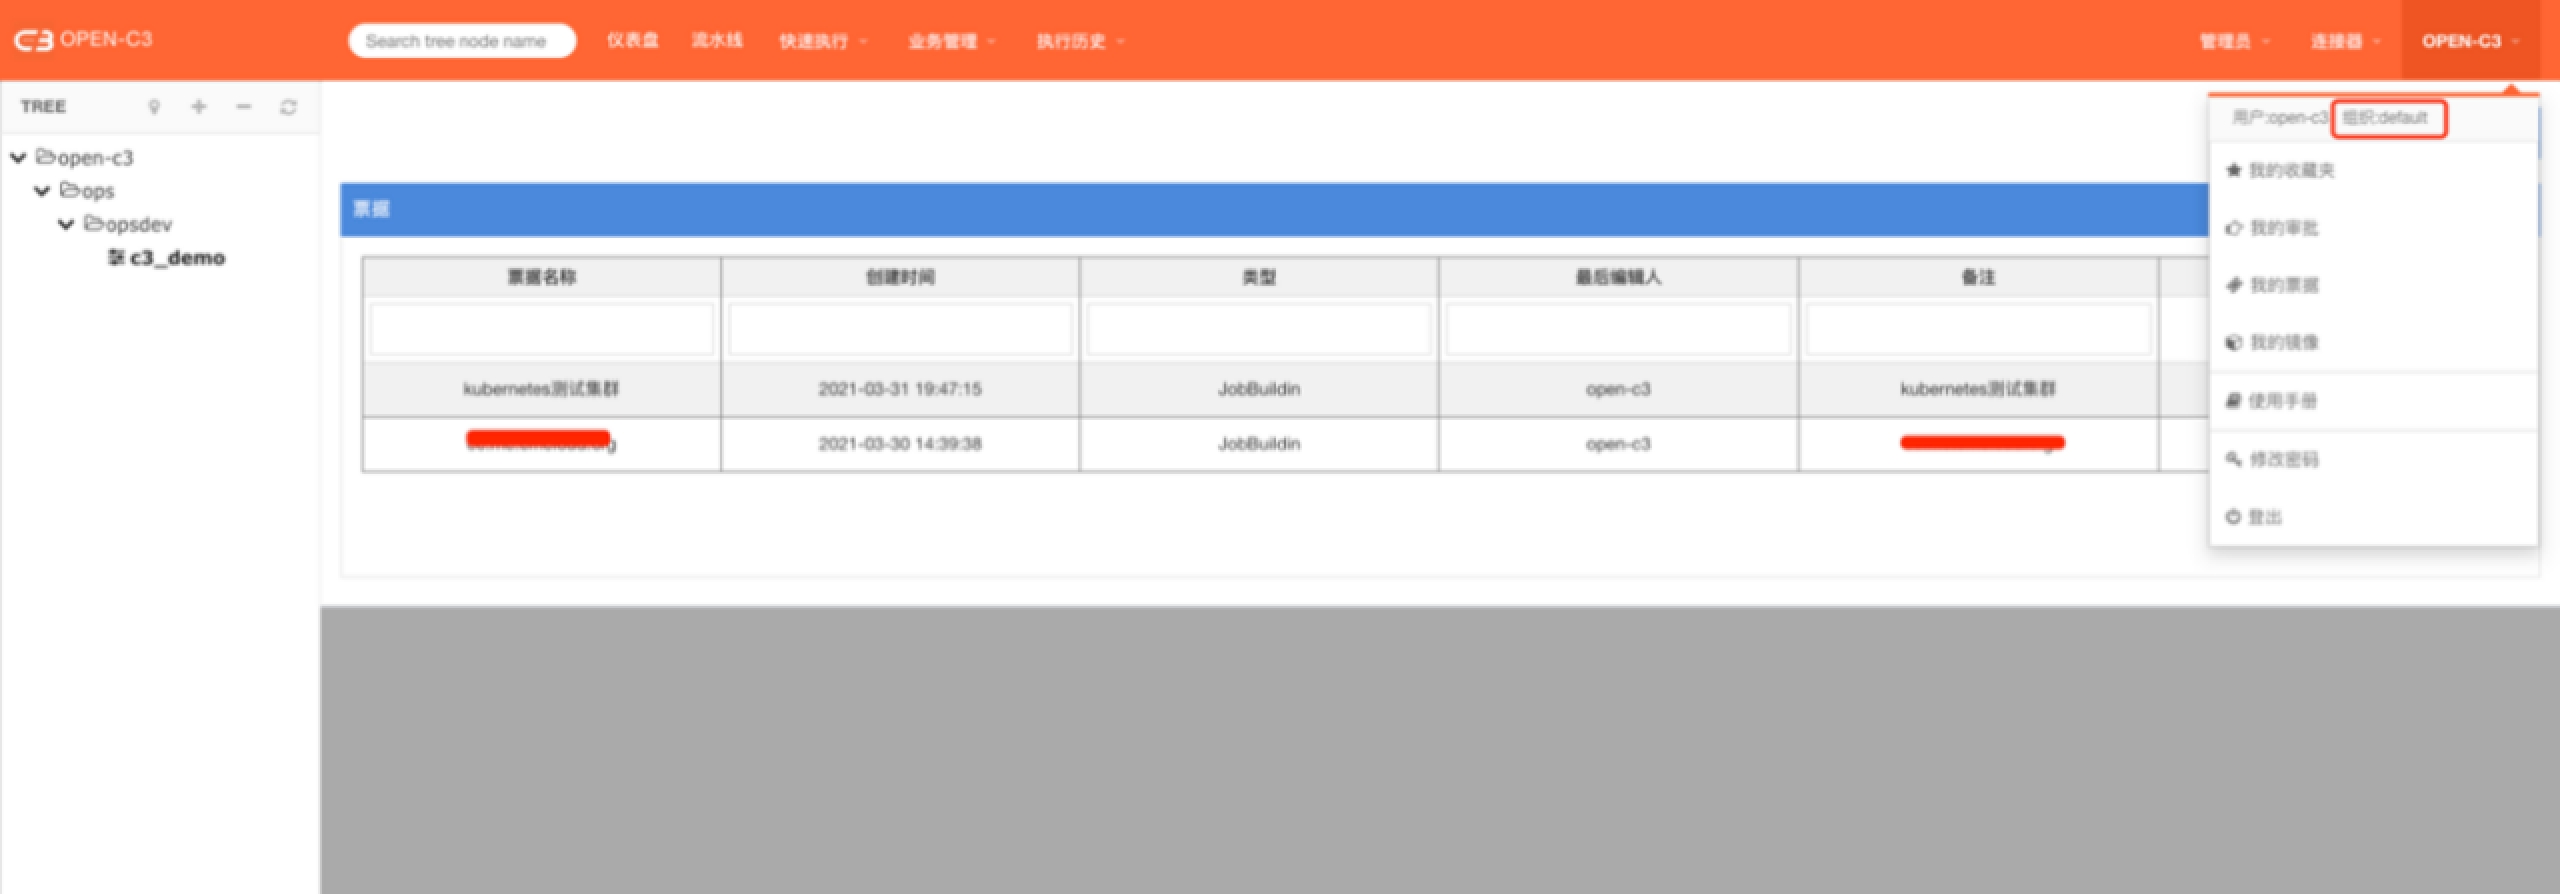Refresh the tree with the reload icon
Image resolution: width=2560 pixels, height=894 pixels.
289,107
